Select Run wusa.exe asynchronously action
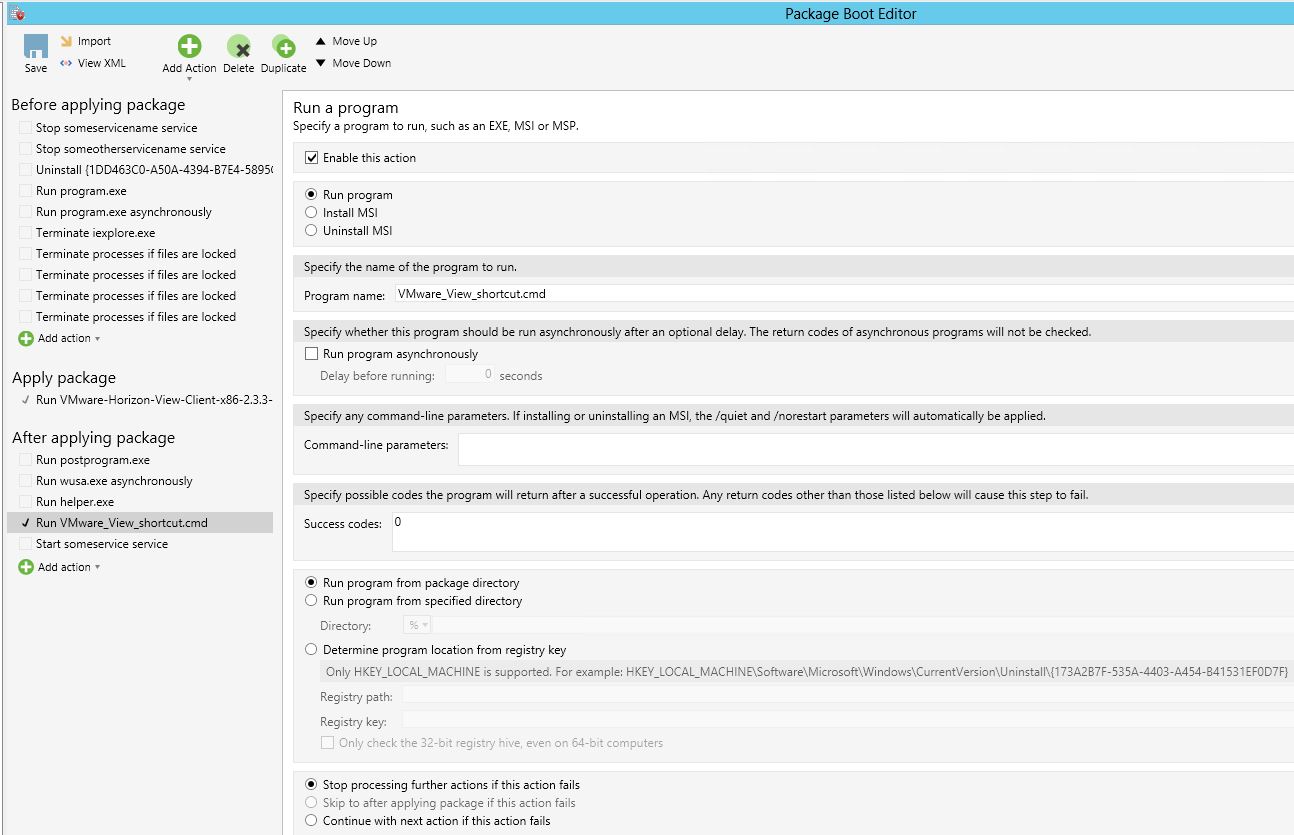 [114, 481]
